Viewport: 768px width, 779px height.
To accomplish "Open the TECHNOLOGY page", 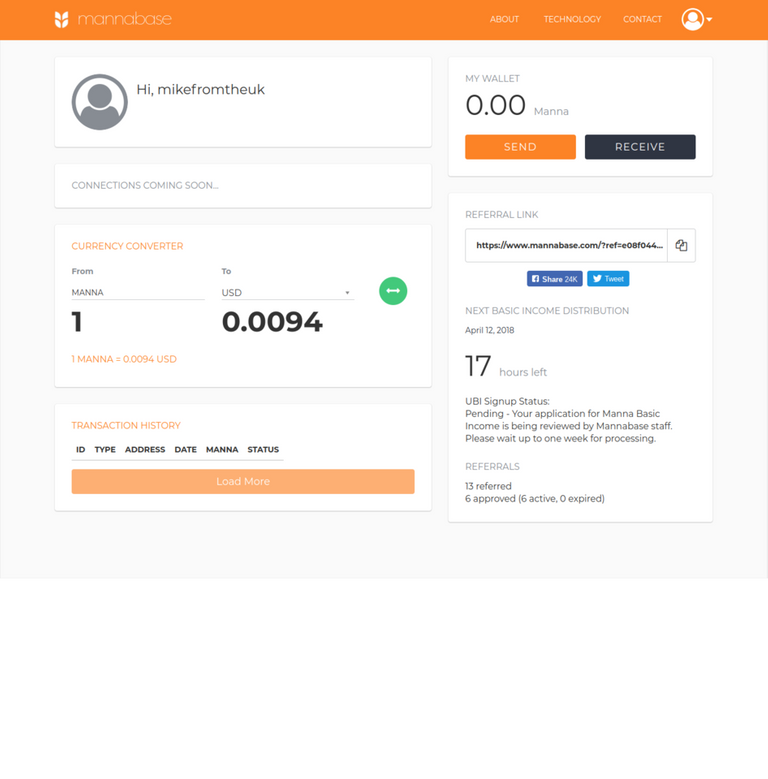I will [x=572, y=19].
